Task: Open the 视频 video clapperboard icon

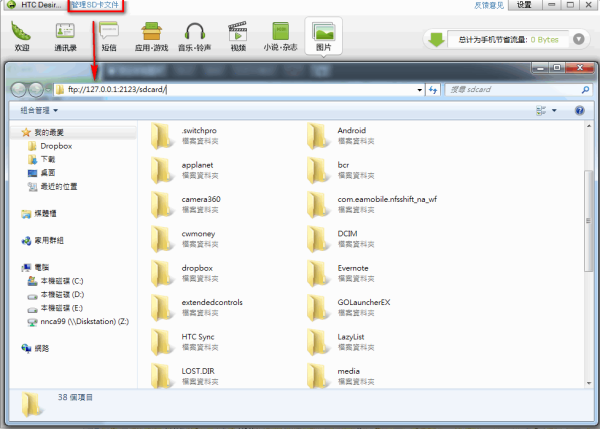Action: click(x=238, y=31)
